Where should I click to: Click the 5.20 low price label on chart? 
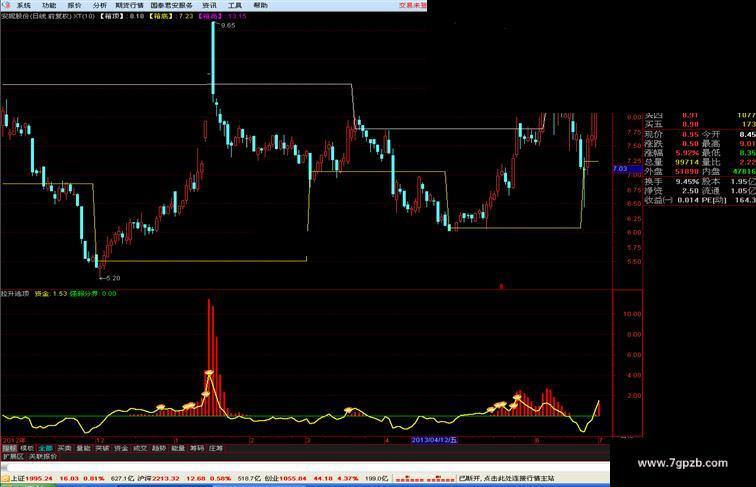pyautogui.click(x=113, y=278)
